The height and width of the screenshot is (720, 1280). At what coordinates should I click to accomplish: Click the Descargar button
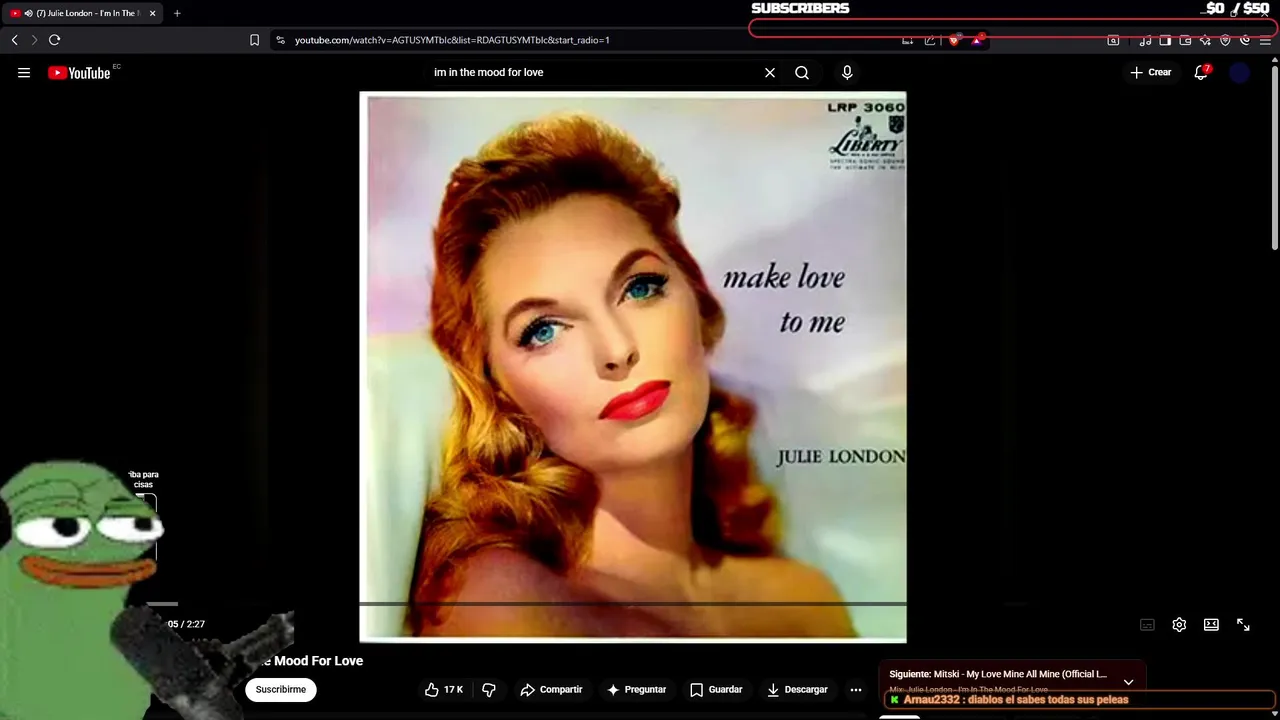(797, 689)
